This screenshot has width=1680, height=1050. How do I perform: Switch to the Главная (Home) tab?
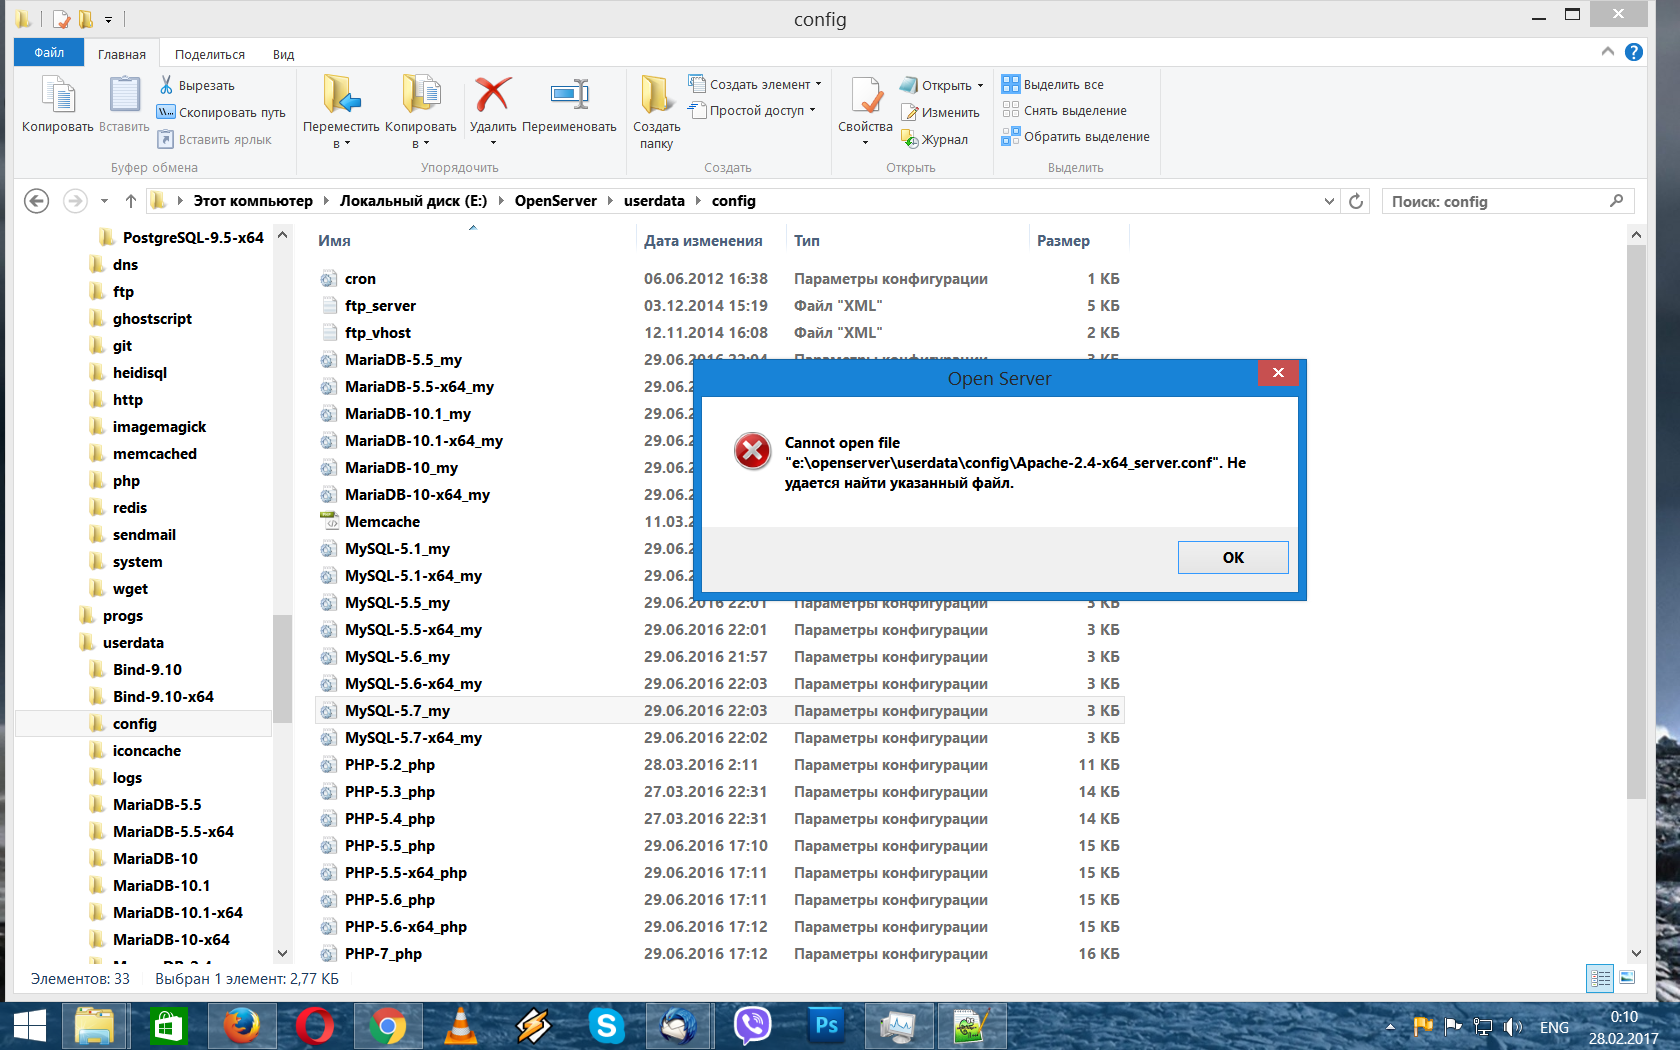122,54
